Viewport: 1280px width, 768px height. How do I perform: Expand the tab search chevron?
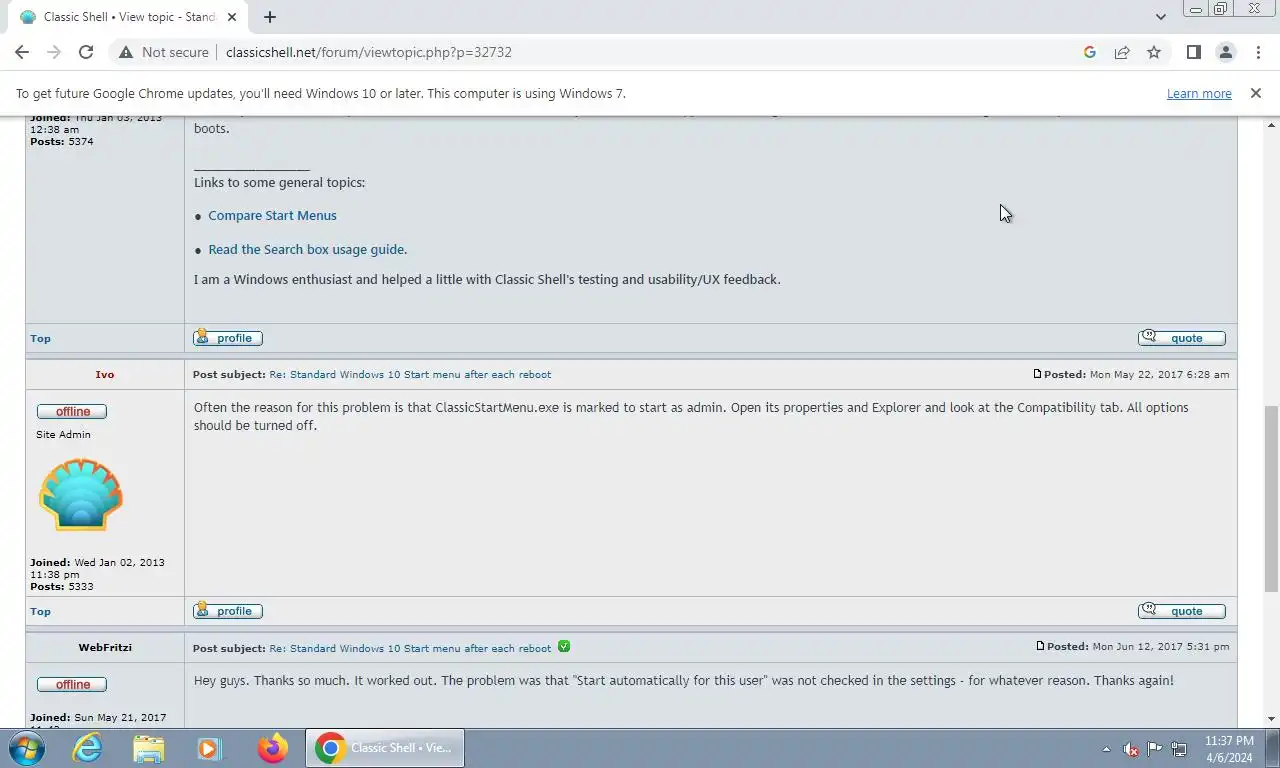point(1160,17)
